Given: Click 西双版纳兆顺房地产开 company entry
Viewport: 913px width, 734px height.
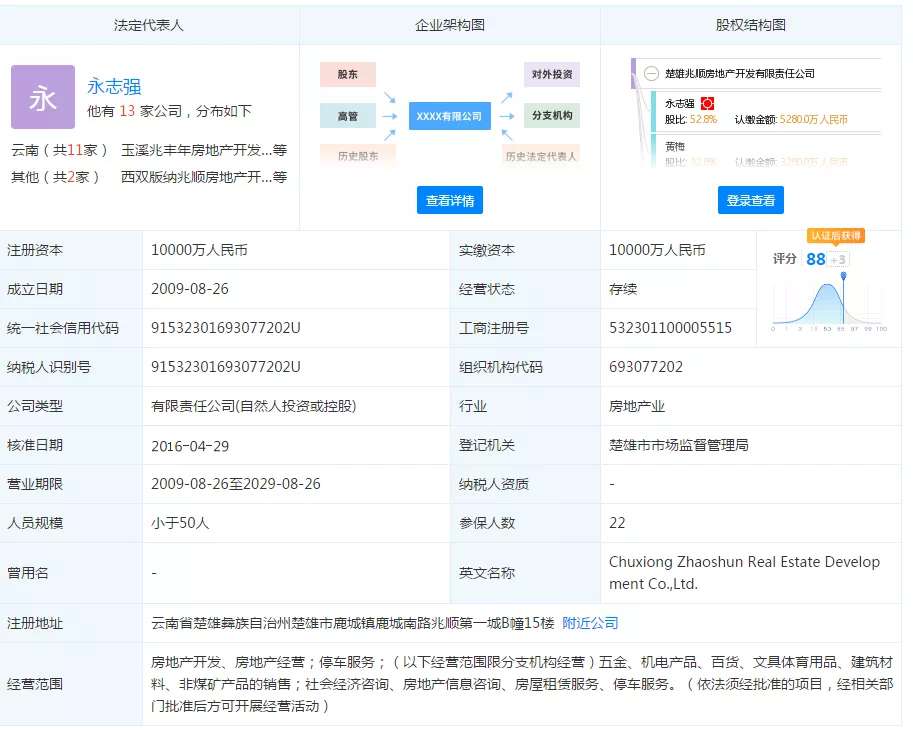Looking at the screenshot, I should click(x=204, y=177).
